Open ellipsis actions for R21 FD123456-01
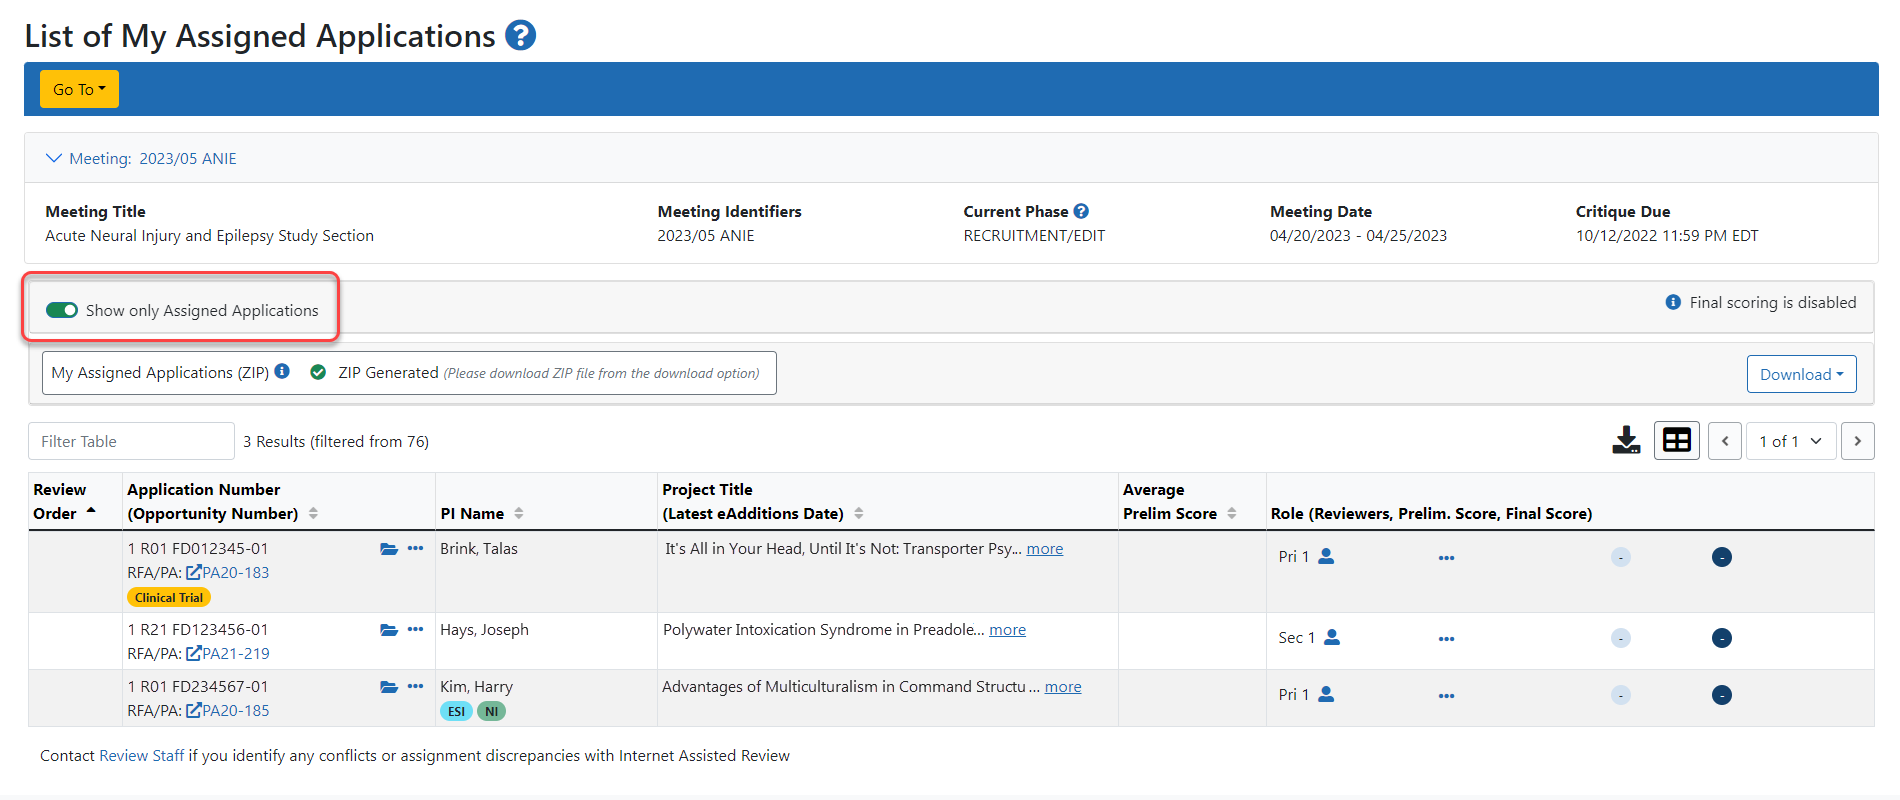The image size is (1900, 800). [416, 630]
